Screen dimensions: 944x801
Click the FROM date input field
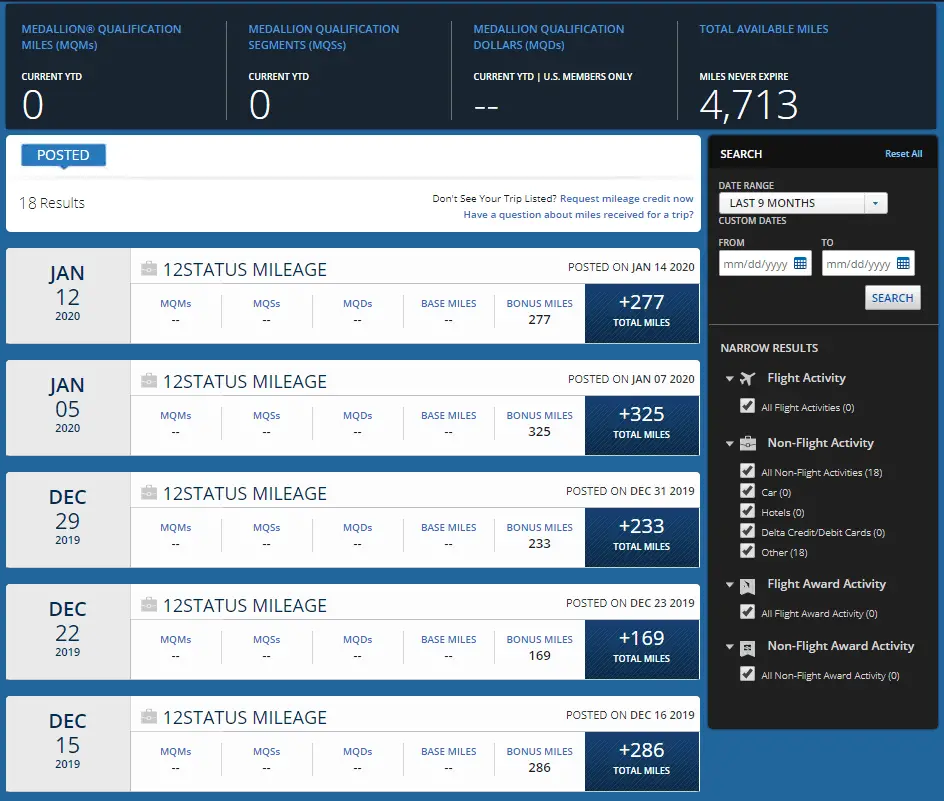tap(755, 264)
